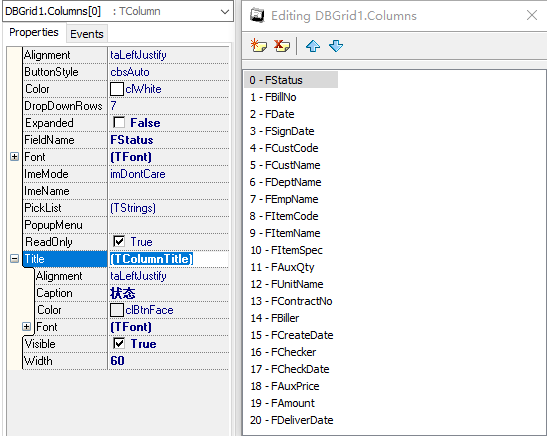Collapse the Title property node
Screen dimensions: 547x436
[14, 258]
